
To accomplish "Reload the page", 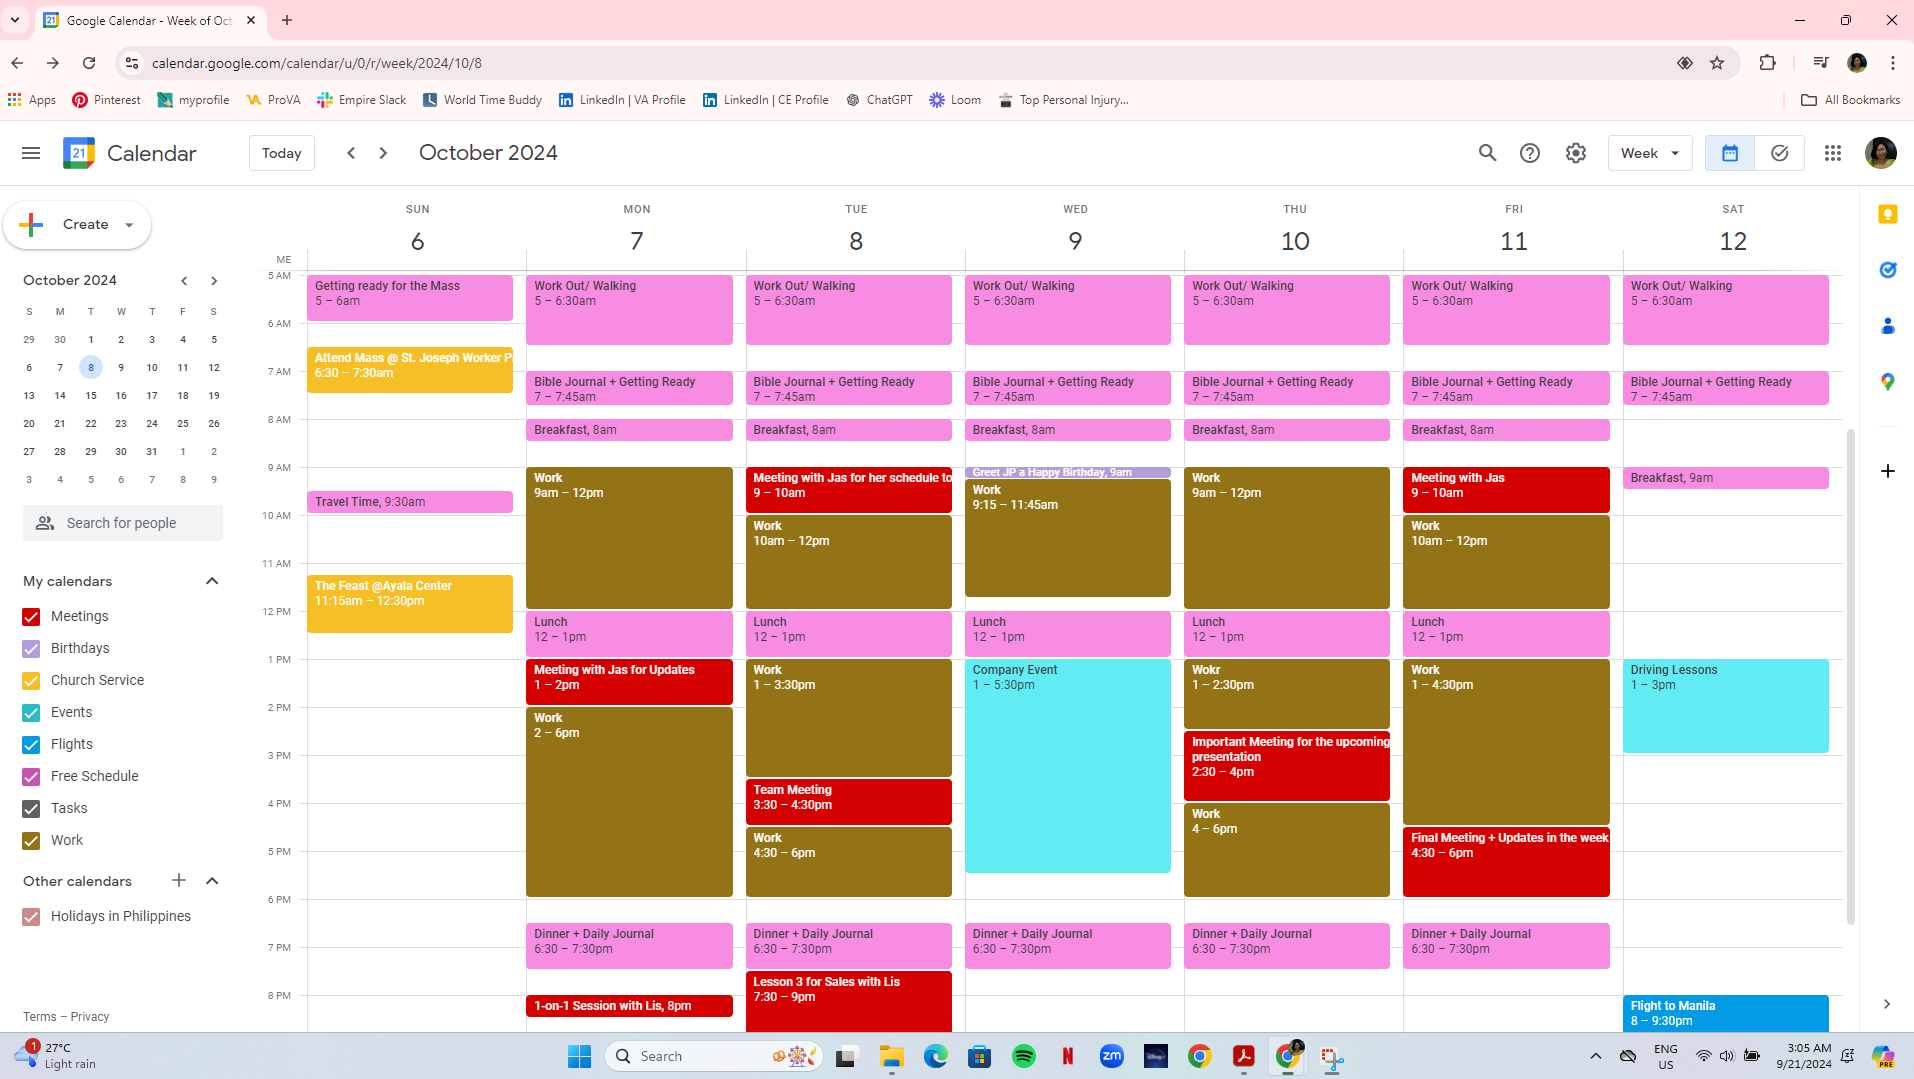I will [89, 63].
